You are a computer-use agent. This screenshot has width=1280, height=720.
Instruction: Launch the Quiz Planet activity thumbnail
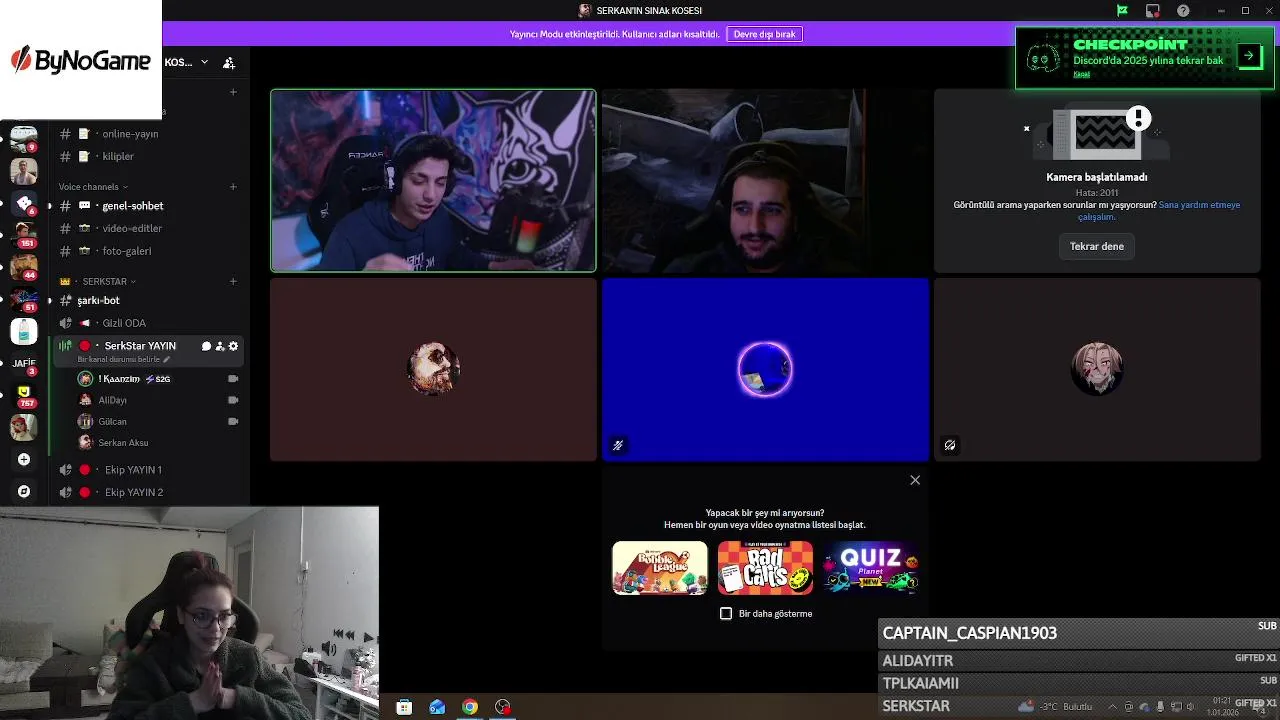coord(871,568)
